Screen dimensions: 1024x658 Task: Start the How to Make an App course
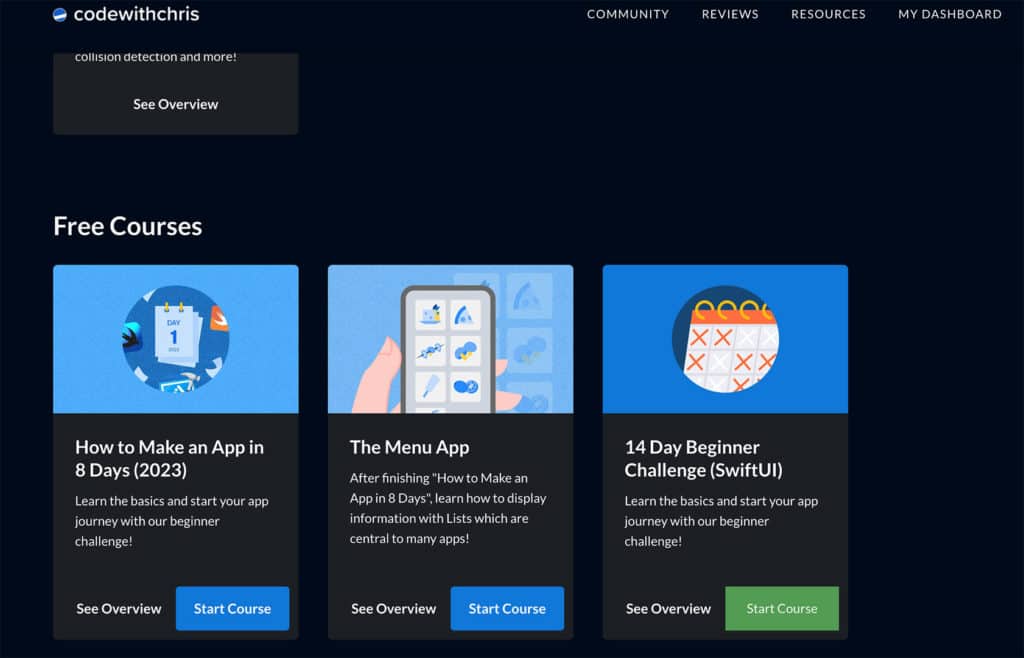(x=232, y=608)
